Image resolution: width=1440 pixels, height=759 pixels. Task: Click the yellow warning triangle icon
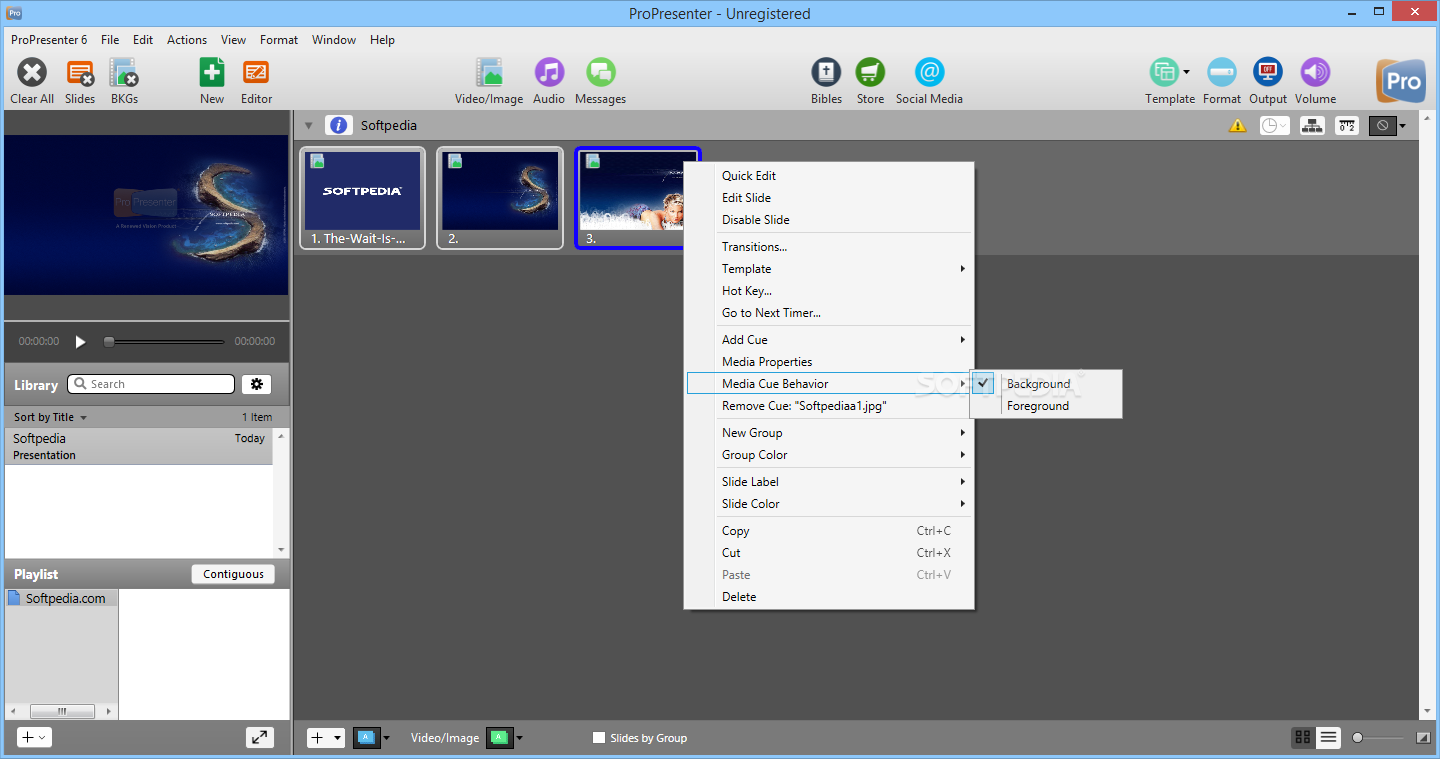coord(1237,126)
